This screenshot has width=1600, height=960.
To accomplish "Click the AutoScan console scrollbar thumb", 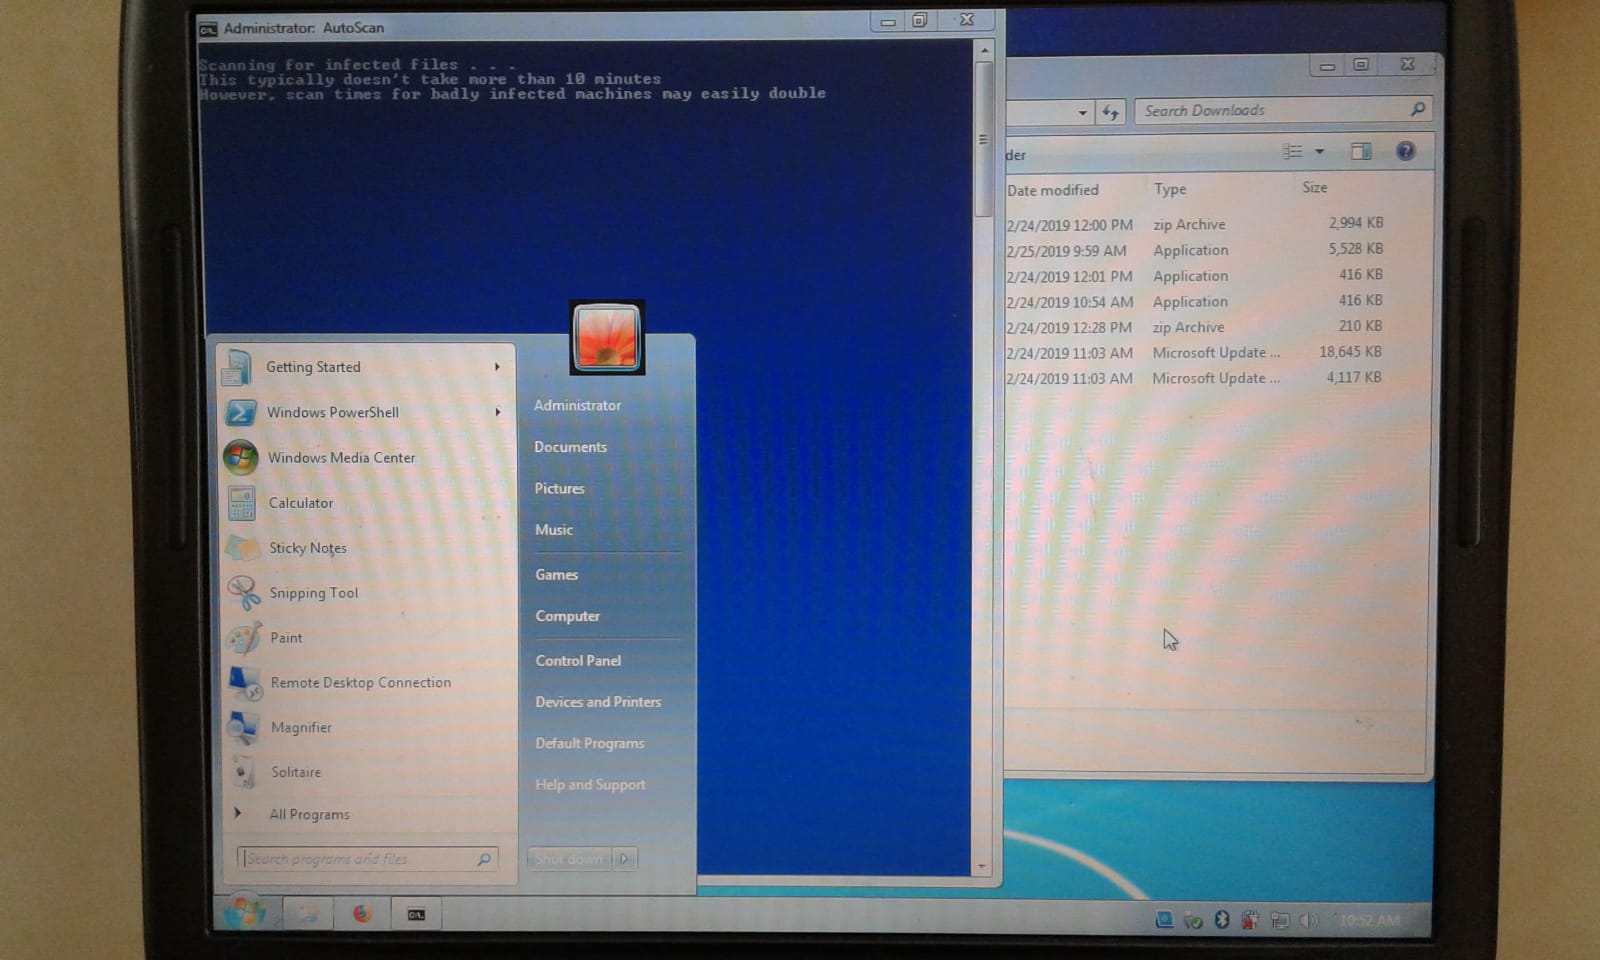I will (x=983, y=140).
